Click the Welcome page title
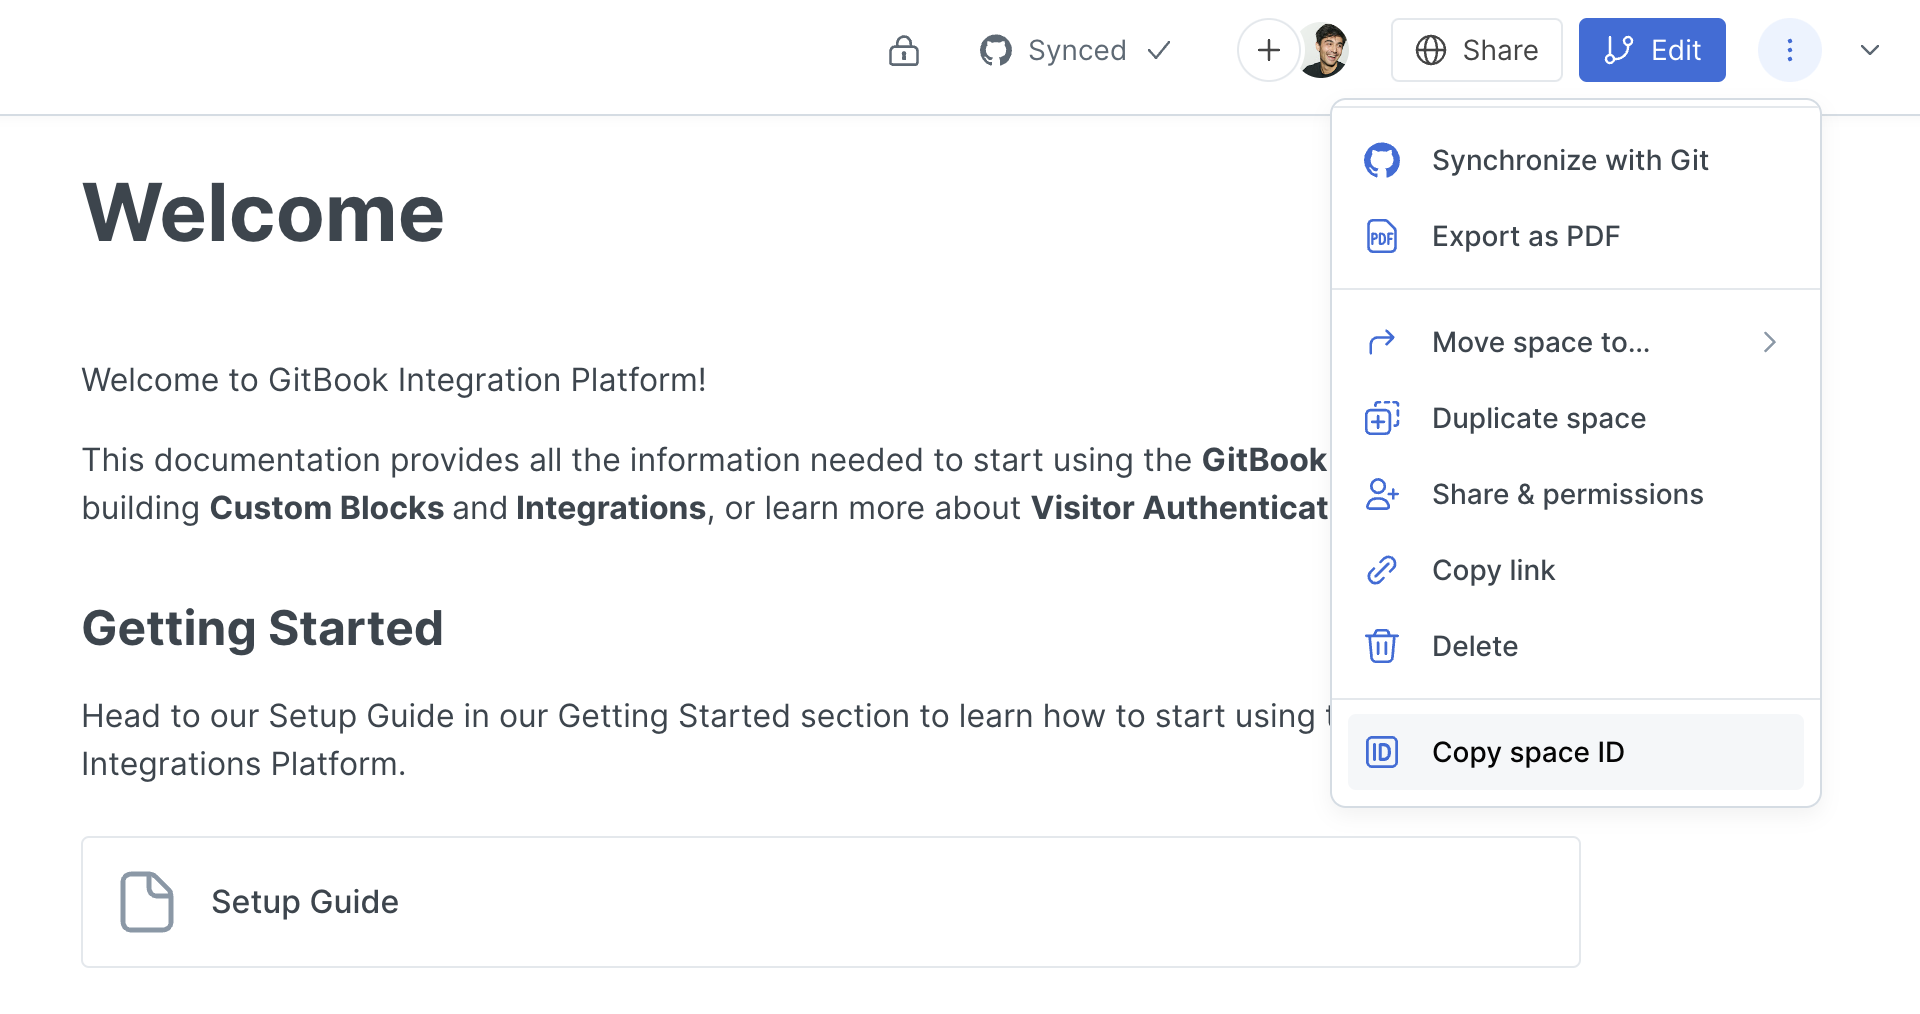 [x=263, y=213]
